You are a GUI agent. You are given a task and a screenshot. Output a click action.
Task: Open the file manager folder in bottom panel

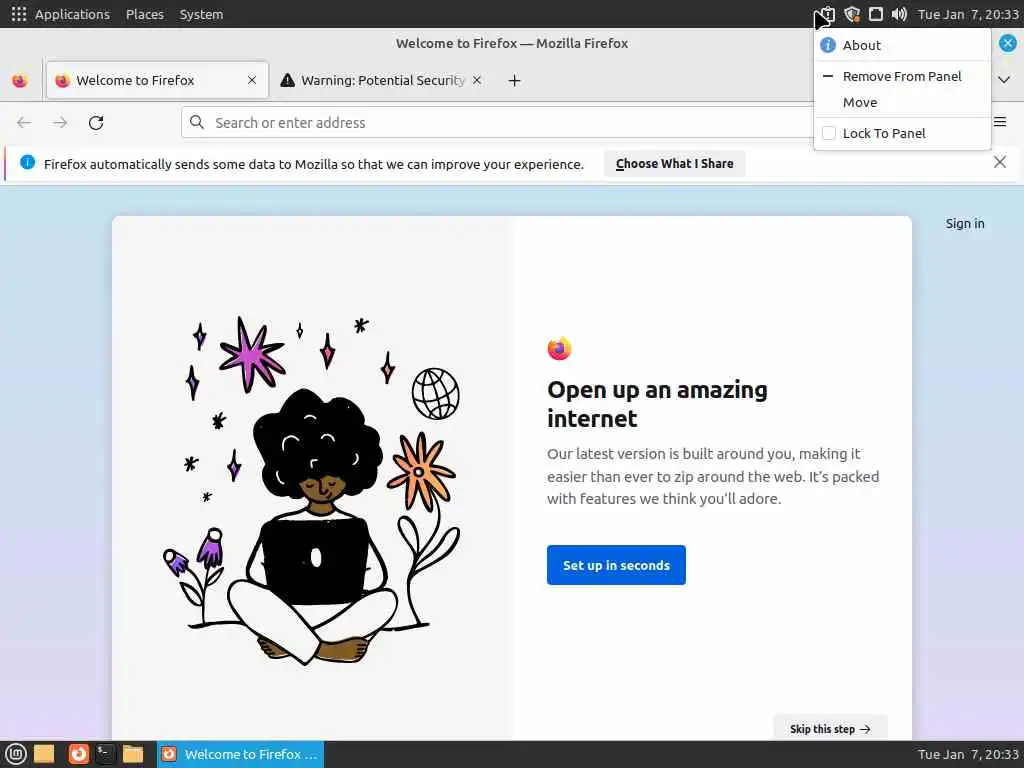pos(133,754)
